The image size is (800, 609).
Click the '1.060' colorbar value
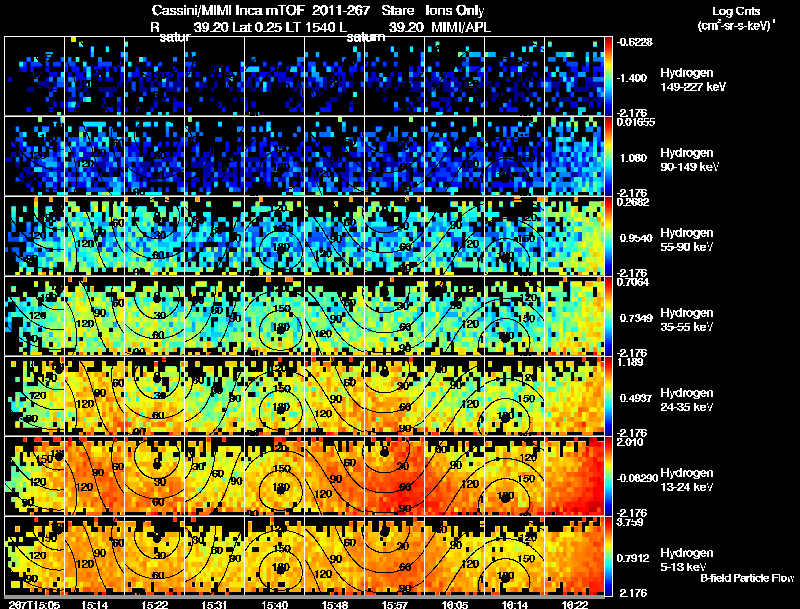click(x=633, y=158)
